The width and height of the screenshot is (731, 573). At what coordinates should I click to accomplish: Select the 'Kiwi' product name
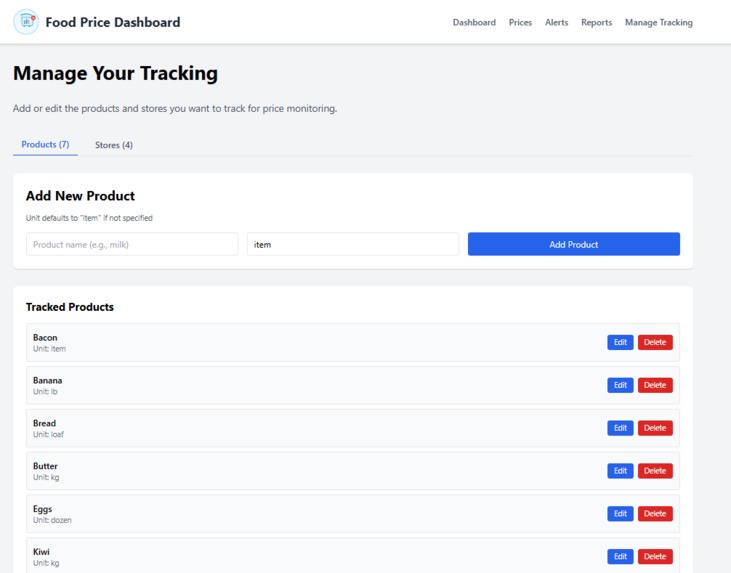coord(41,552)
